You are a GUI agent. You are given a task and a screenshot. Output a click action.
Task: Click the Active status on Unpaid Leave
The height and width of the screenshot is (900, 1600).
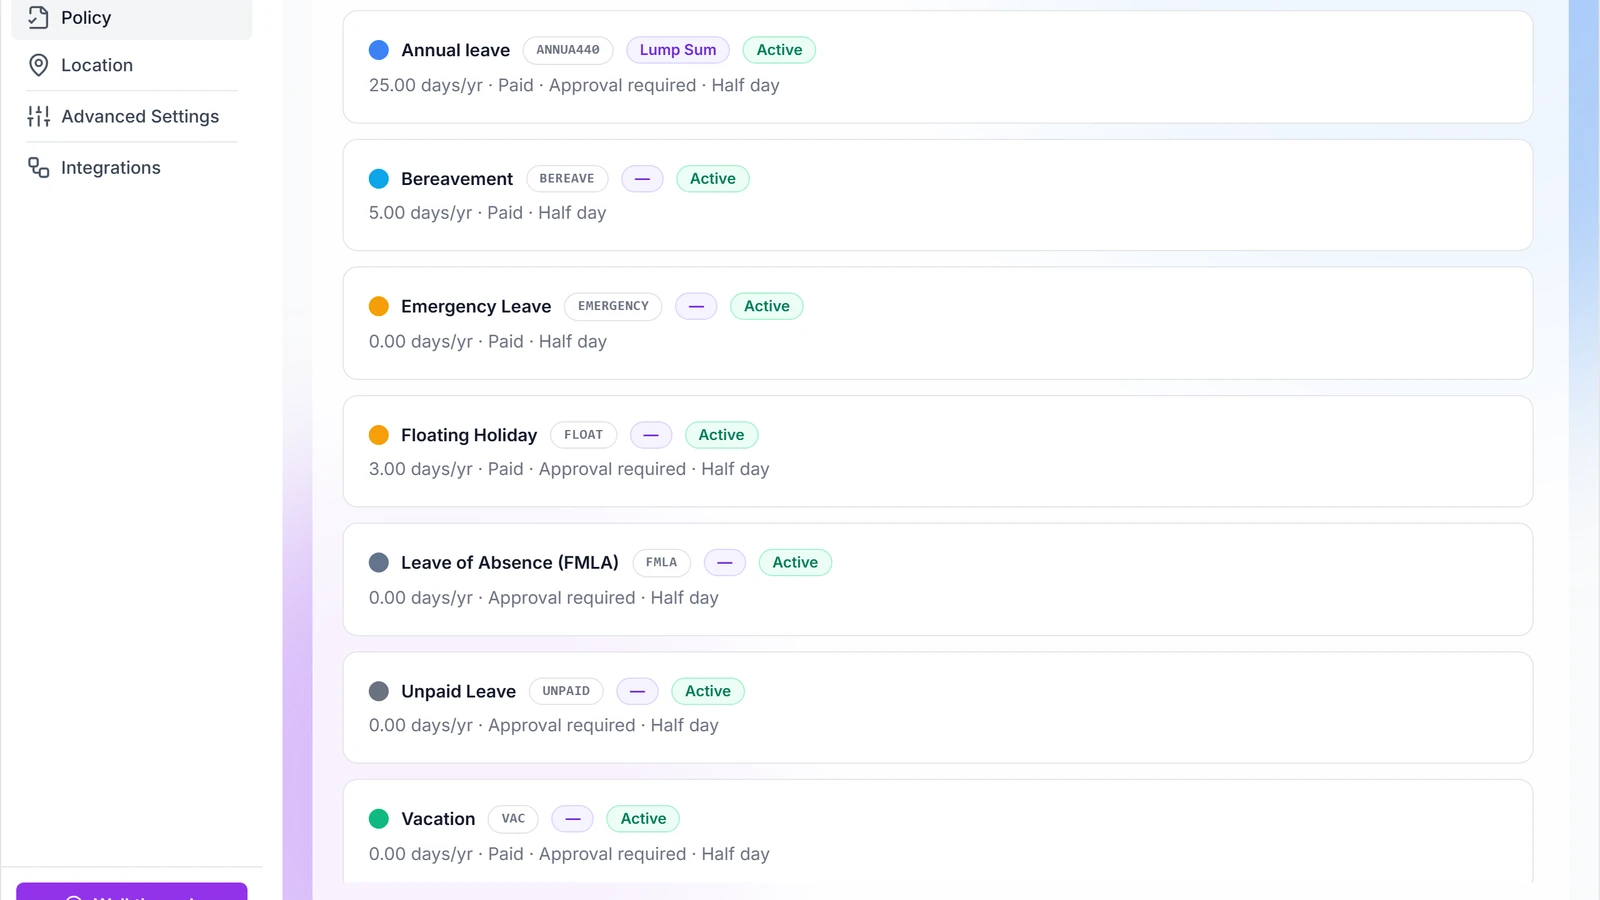[708, 691]
